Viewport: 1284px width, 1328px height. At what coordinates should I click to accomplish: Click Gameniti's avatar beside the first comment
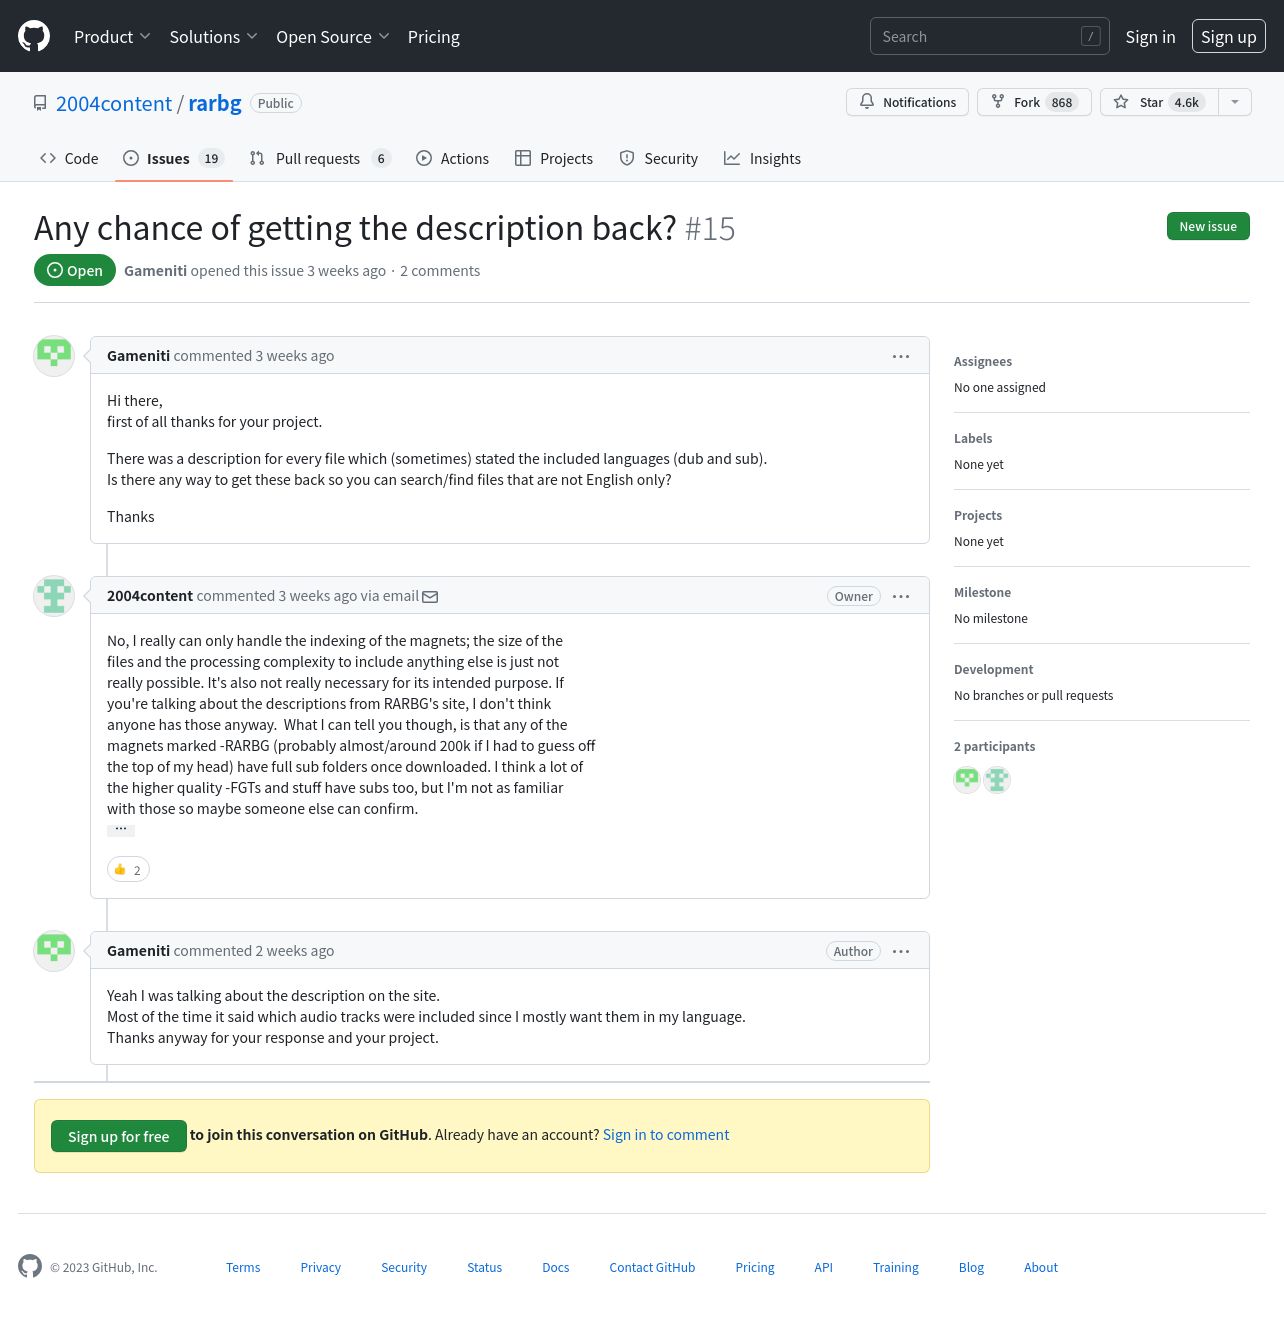click(54, 356)
